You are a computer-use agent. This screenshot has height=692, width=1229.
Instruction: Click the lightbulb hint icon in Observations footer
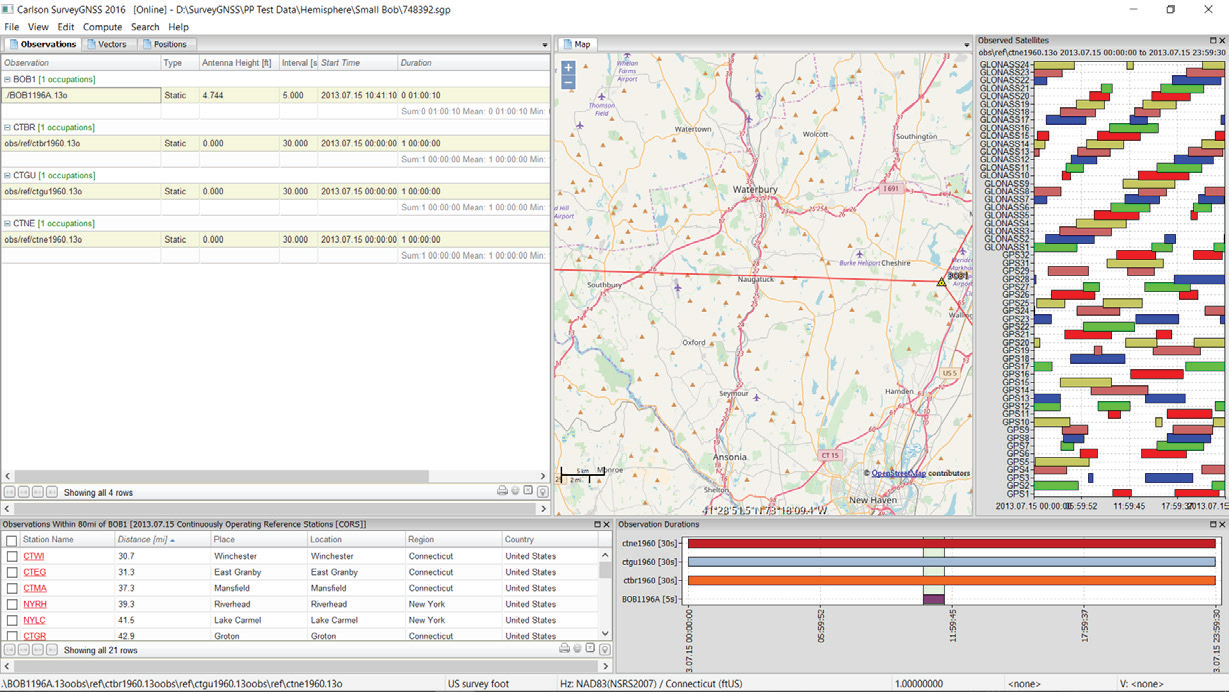[x=542, y=491]
